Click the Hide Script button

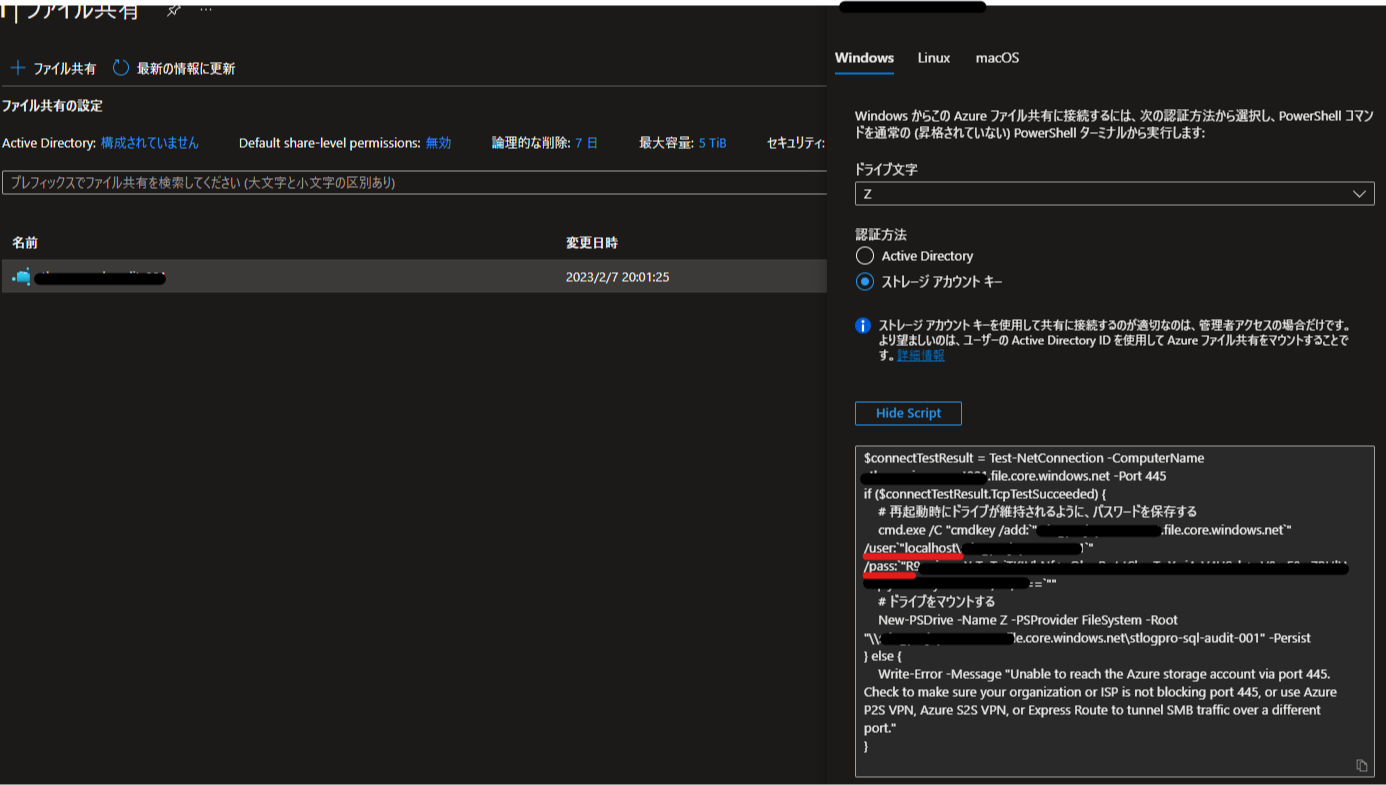[908, 413]
